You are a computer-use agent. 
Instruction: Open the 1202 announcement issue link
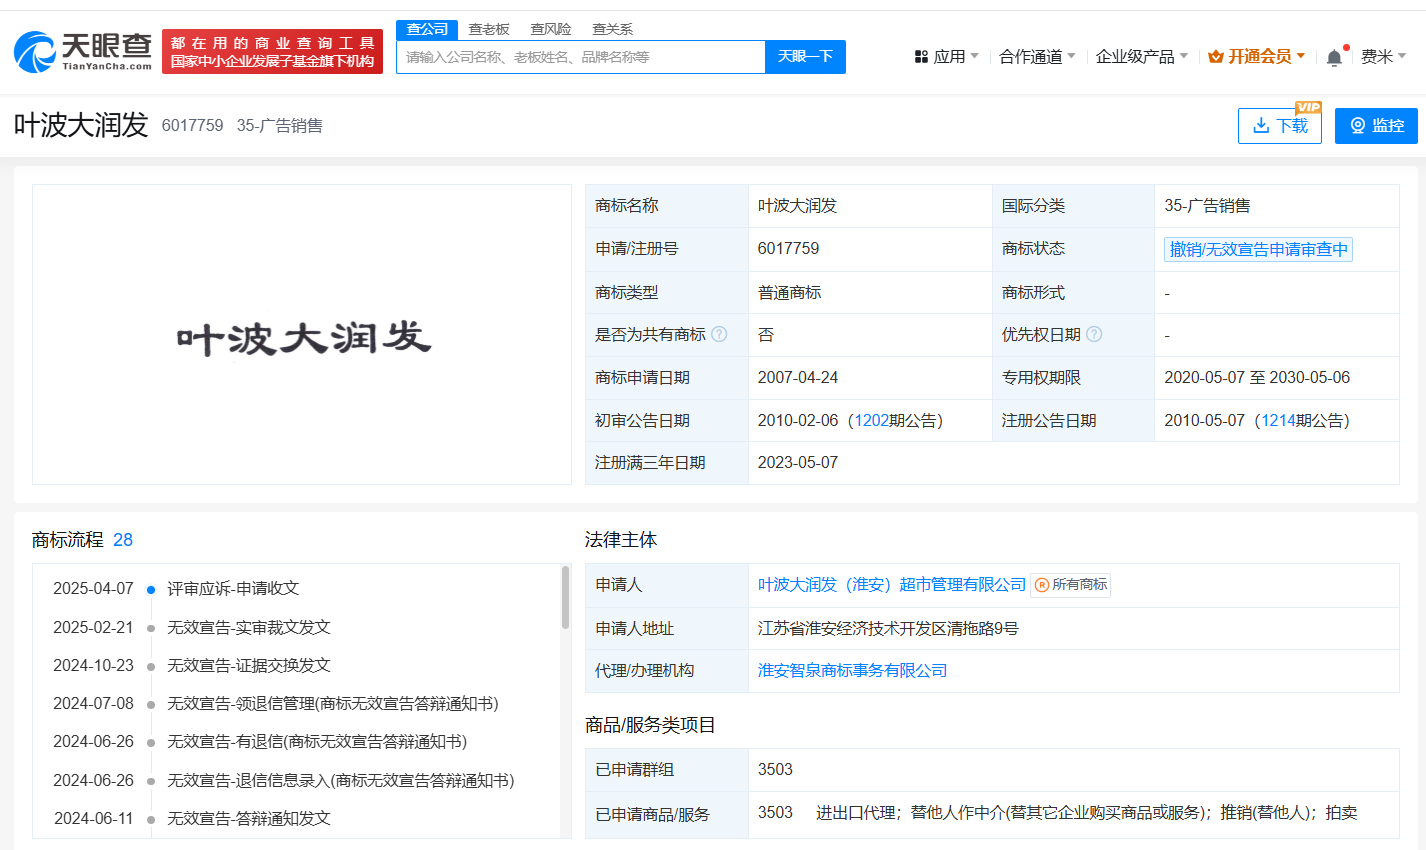click(x=871, y=421)
